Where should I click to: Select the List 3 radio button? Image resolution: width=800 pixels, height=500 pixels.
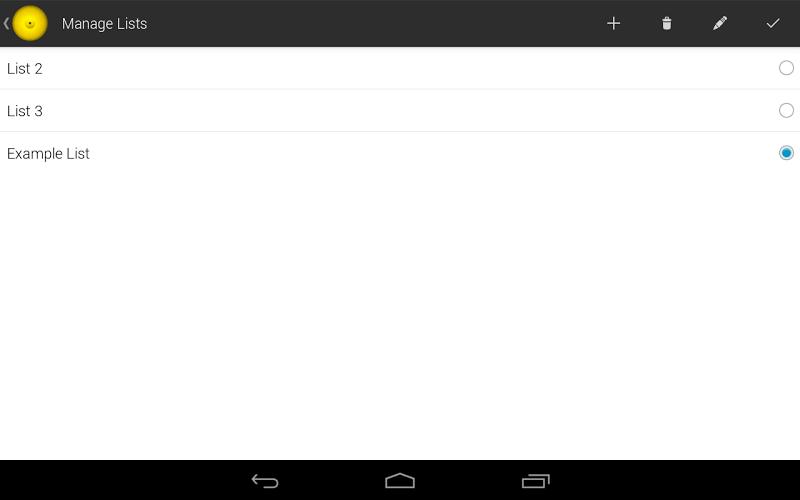click(786, 110)
